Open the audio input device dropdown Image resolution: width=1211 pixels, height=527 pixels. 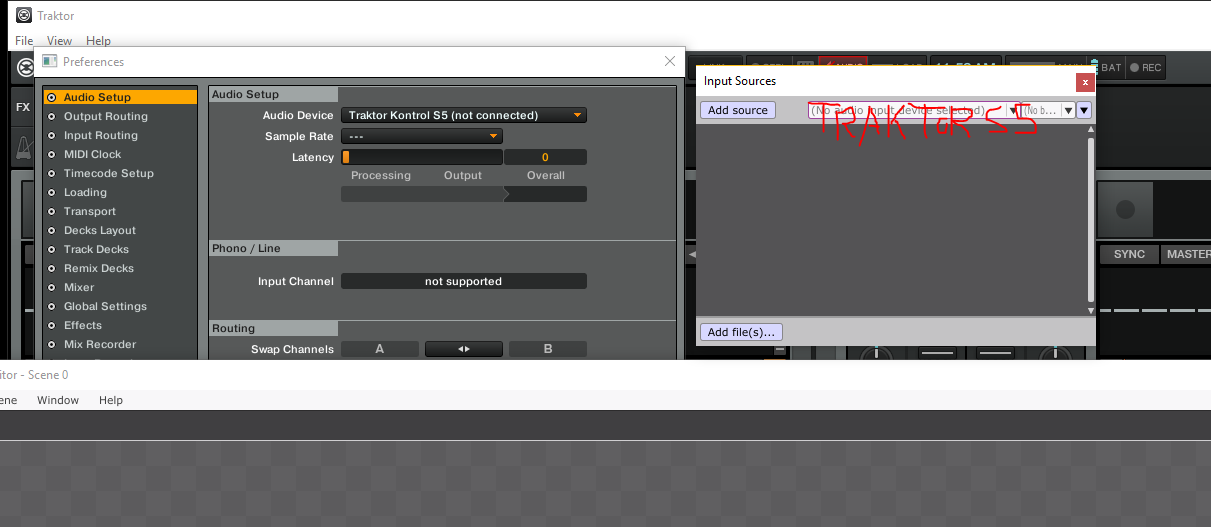(x=913, y=110)
